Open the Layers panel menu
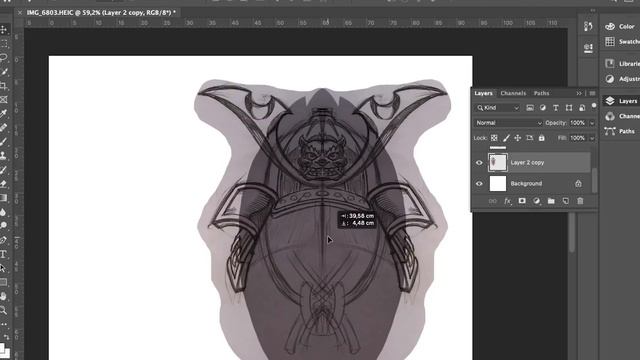 click(x=592, y=93)
